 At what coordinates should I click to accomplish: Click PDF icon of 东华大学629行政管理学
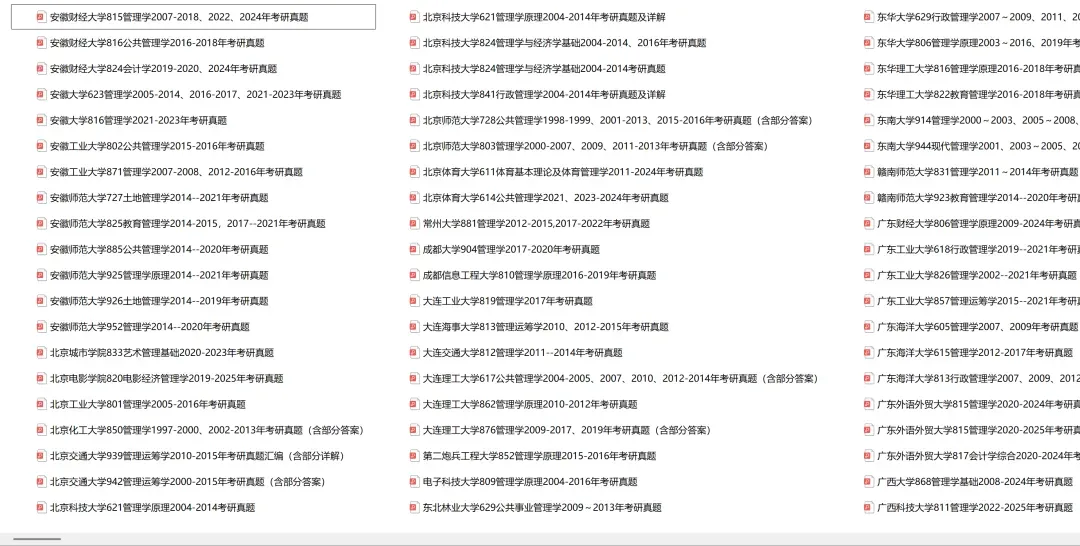click(x=869, y=17)
